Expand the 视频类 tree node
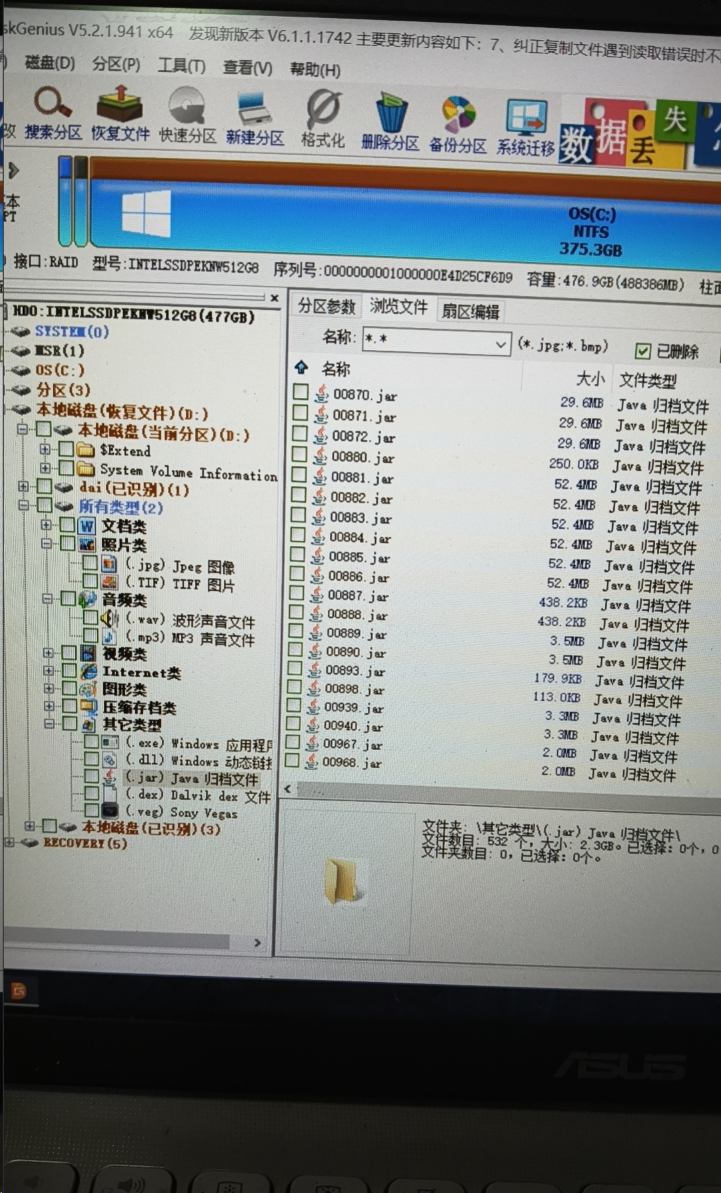 46,653
